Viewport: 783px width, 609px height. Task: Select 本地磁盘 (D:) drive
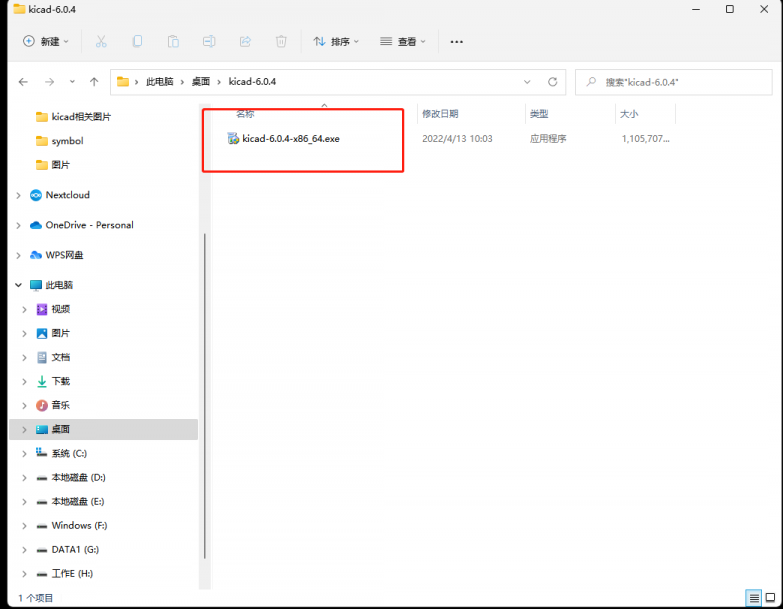(x=70, y=477)
